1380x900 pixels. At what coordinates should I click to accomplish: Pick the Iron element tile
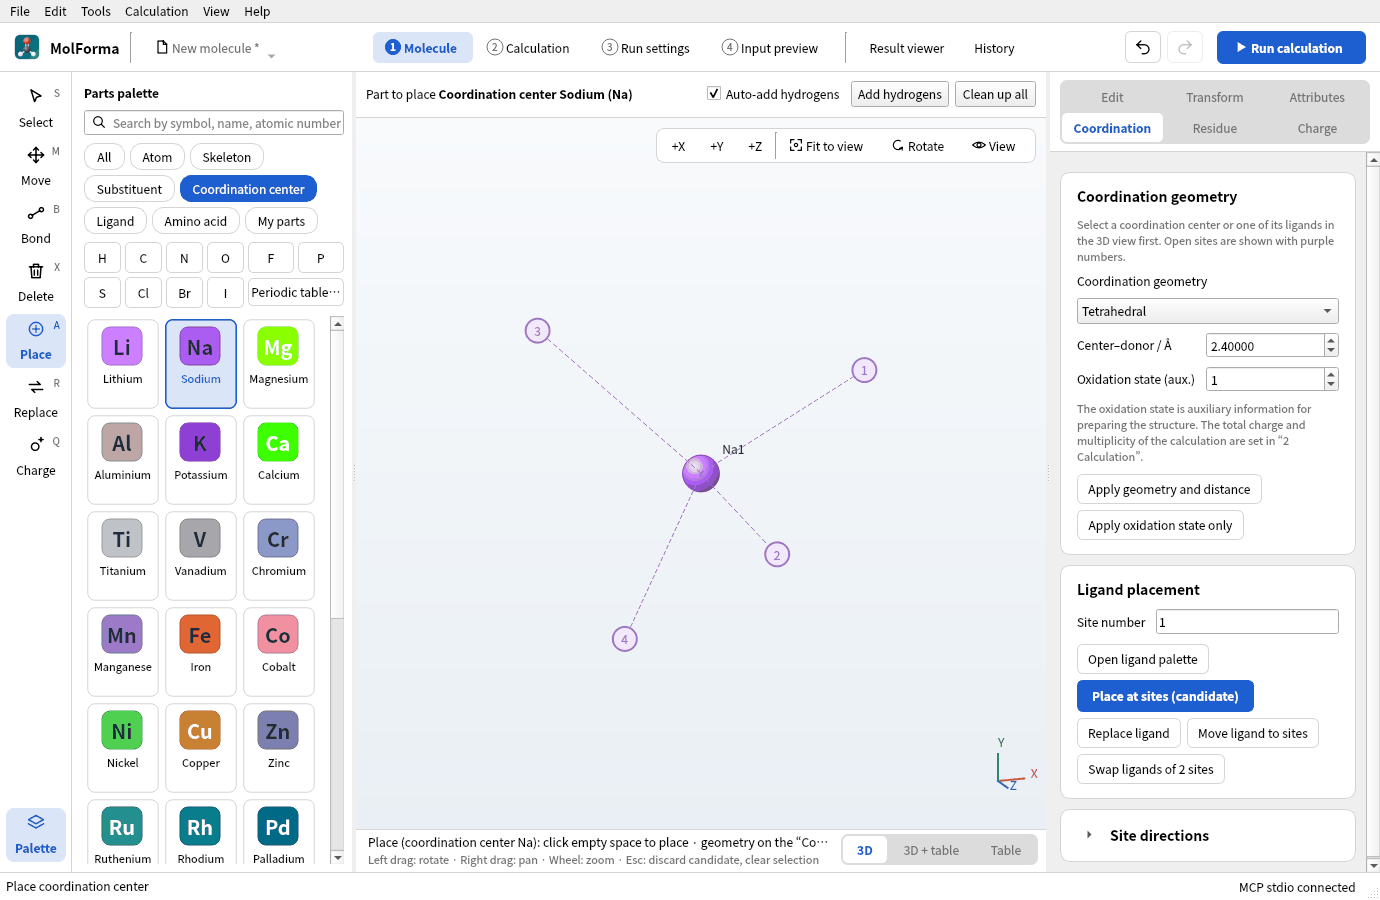(x=201, y=652)
